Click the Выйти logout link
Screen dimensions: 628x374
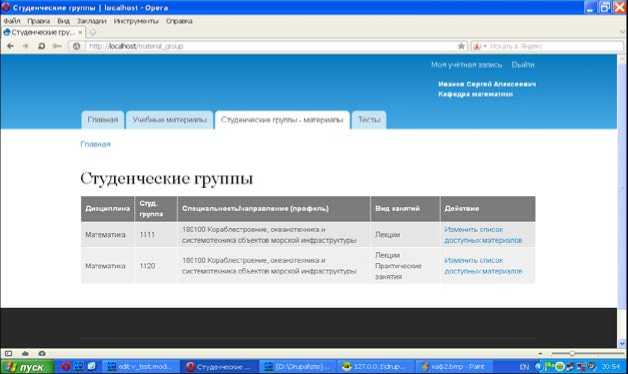(523, 65)
